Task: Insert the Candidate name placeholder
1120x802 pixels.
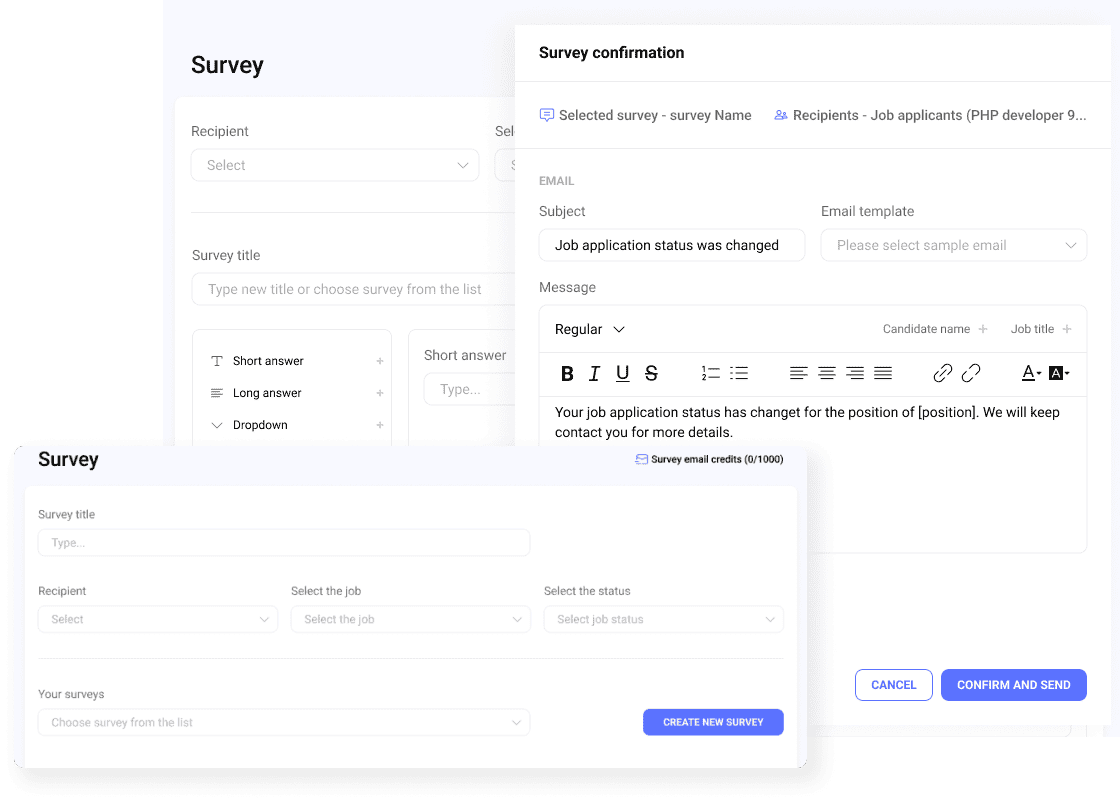Action: click(x=935, y=328)
